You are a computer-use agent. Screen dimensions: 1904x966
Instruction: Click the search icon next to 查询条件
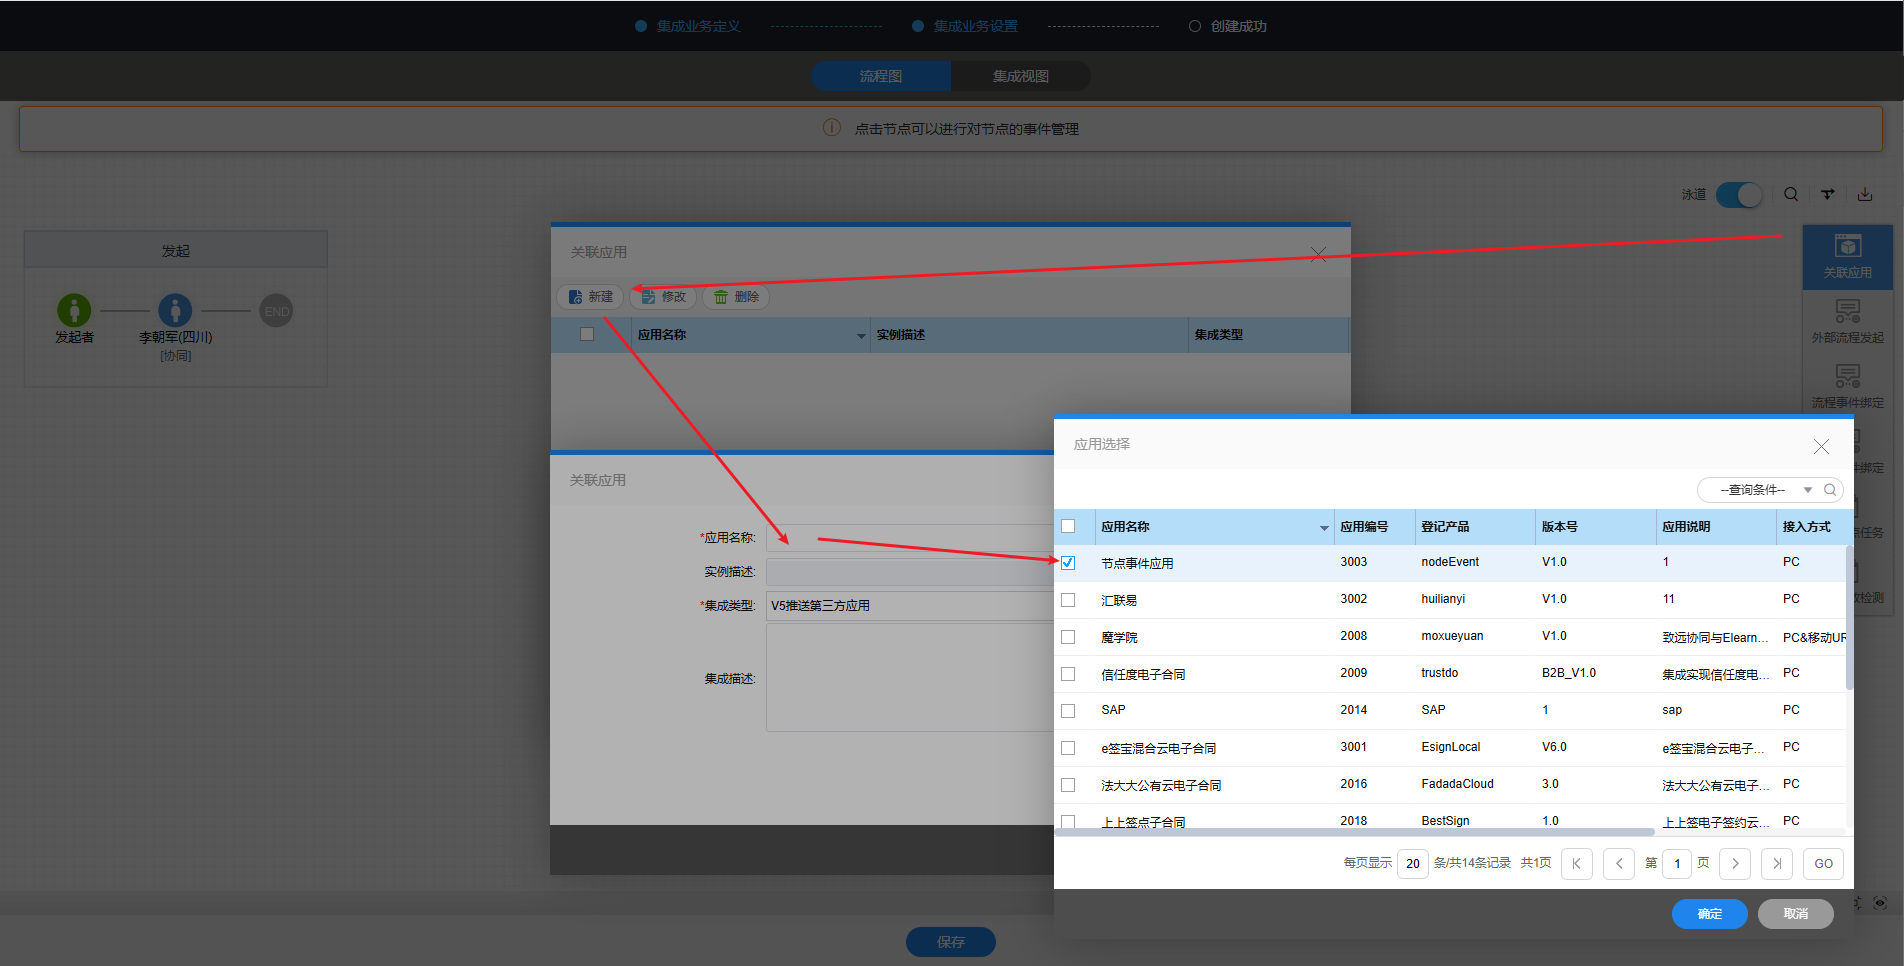pyautogui.click(x=1830, y=490)
